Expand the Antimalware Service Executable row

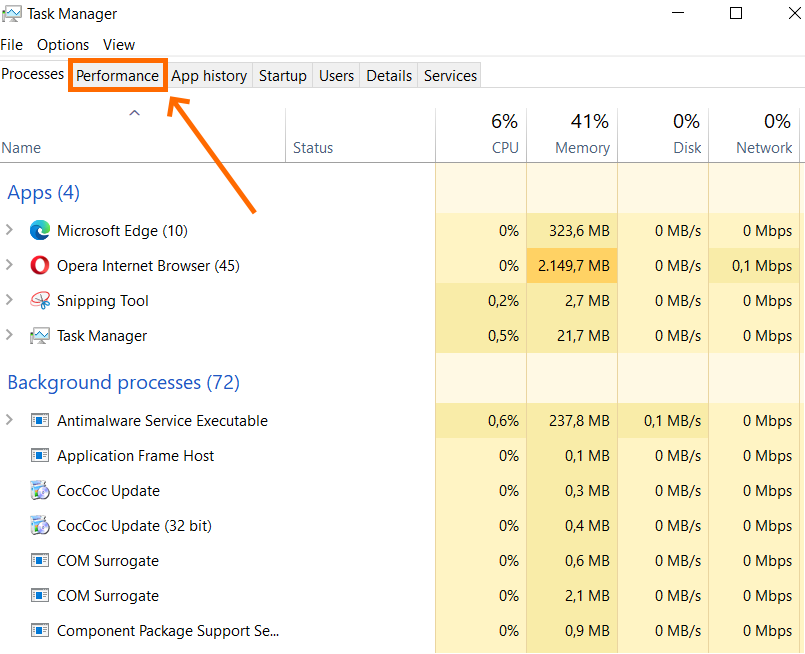[x=10, y=420]
